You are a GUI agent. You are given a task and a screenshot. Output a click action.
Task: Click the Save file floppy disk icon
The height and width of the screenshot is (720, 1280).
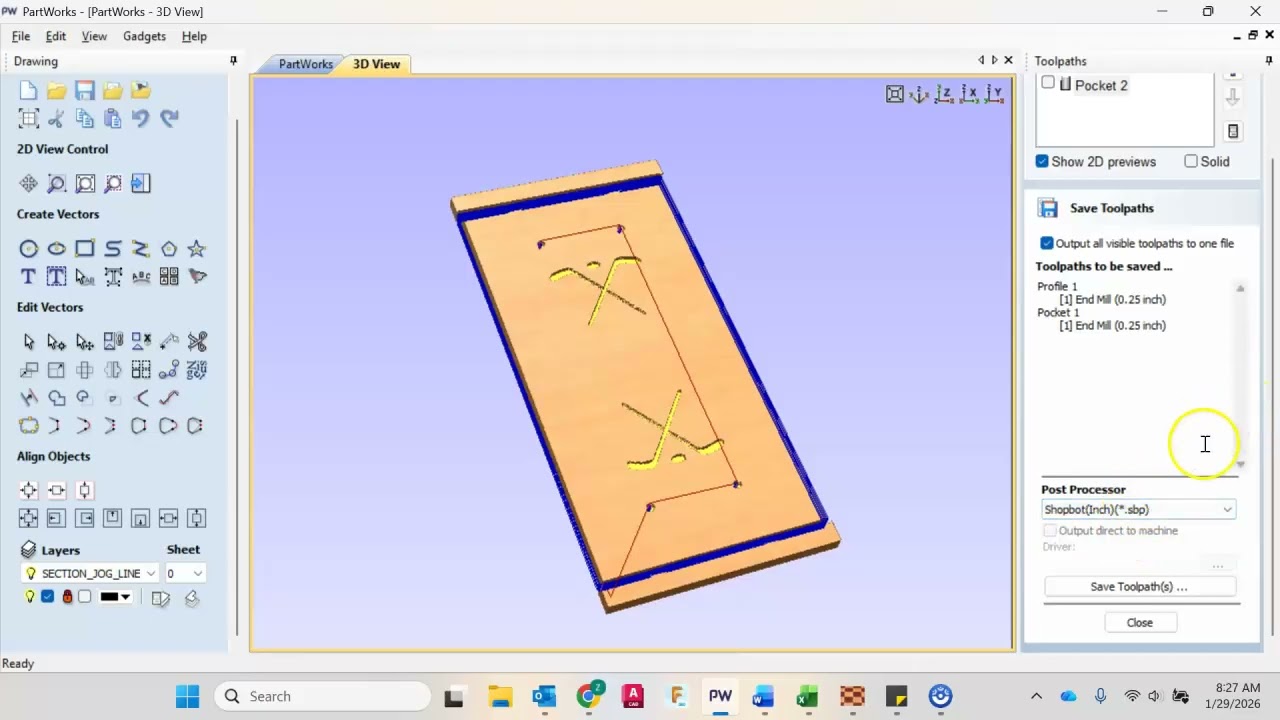(x=84, y=91)
